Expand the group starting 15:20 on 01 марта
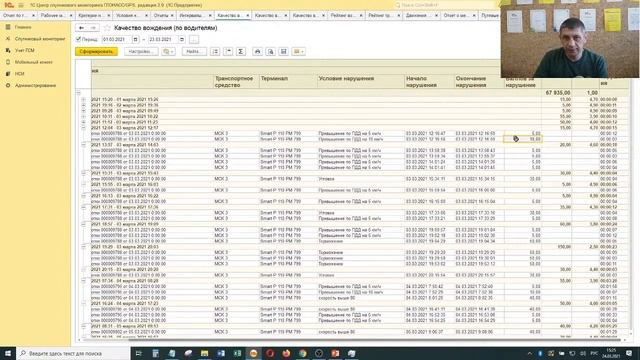Screen dimensions: 640x360 click(84, 99)
